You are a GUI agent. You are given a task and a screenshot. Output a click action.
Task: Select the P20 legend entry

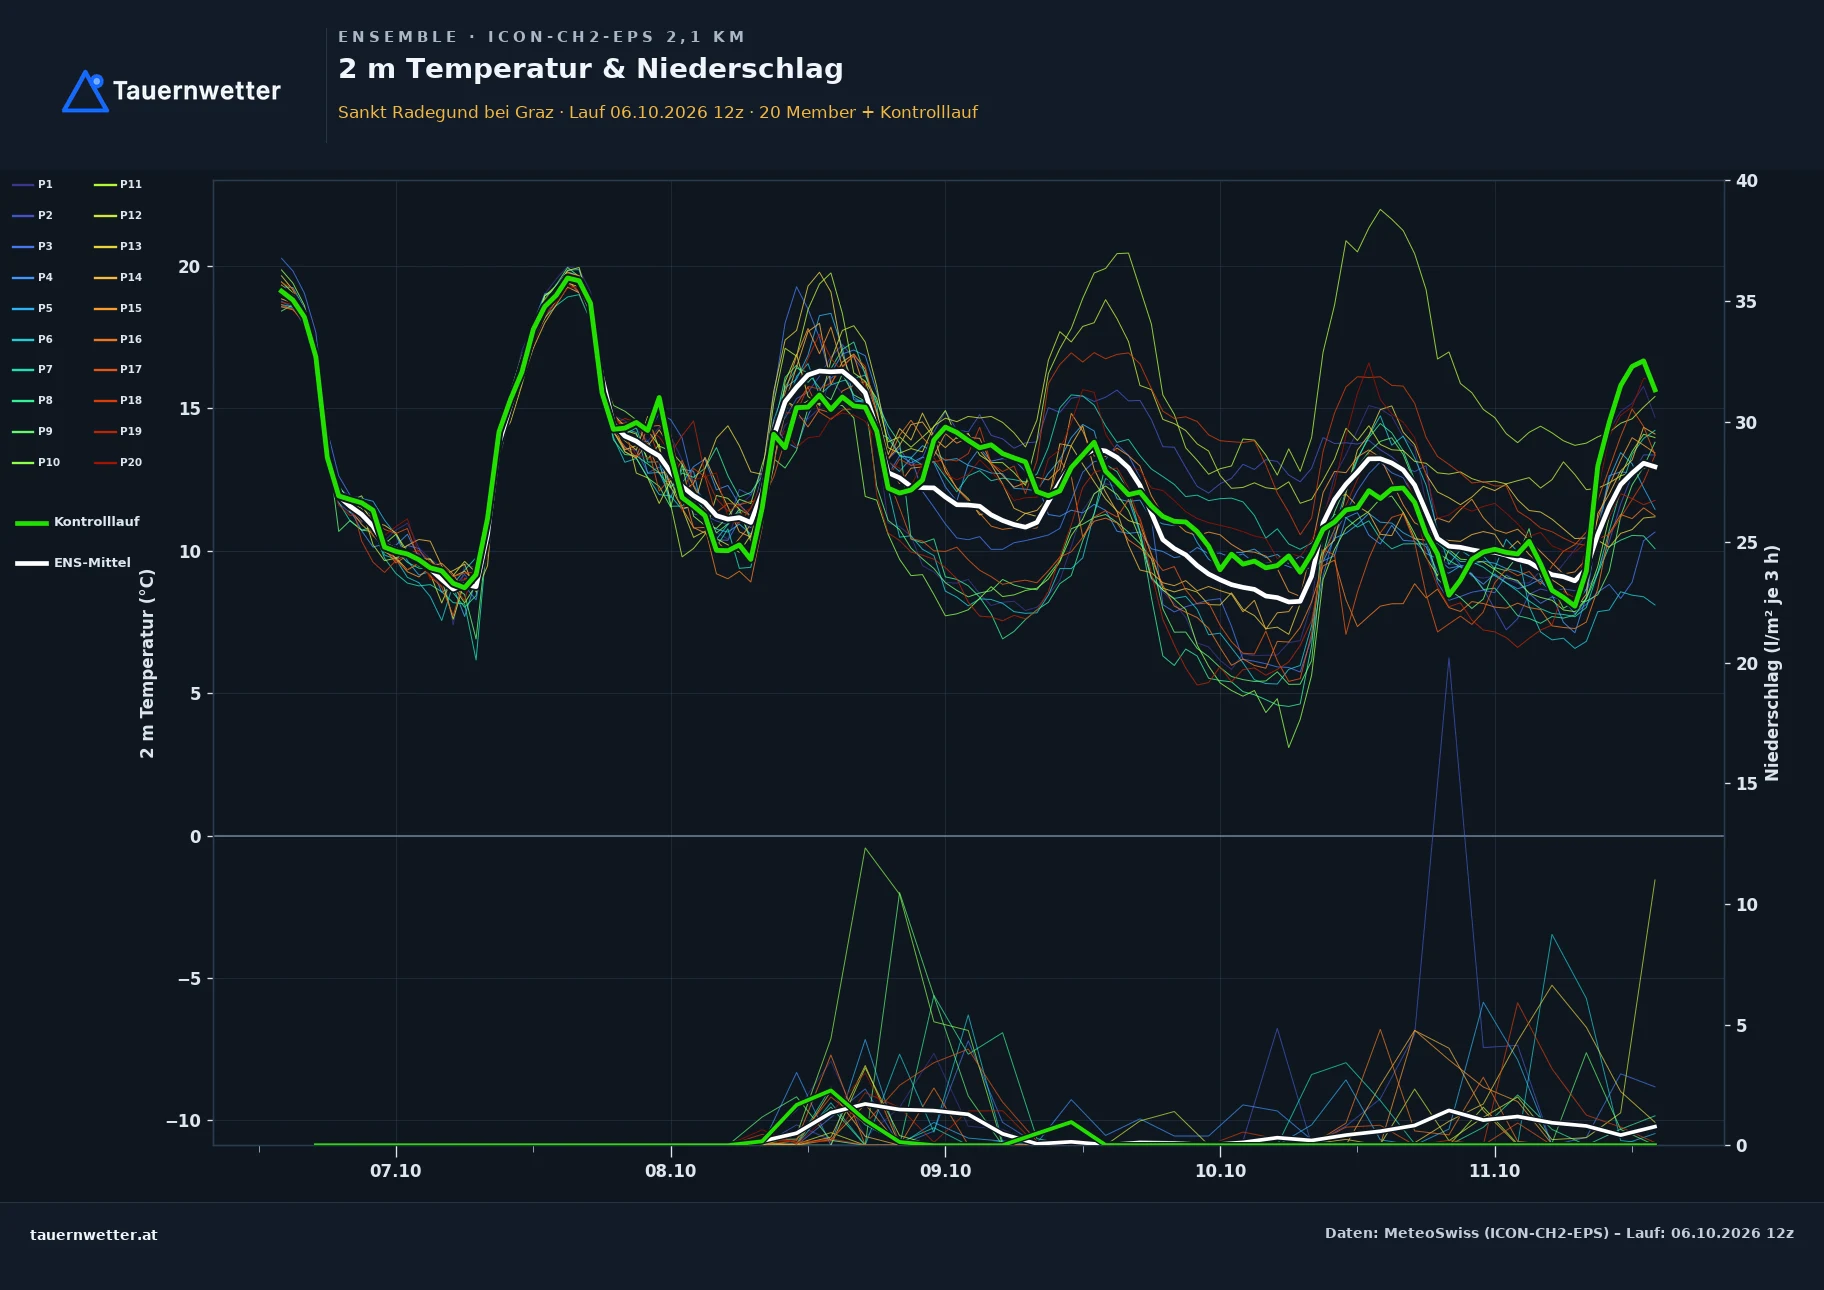click(x=118, y=462)
